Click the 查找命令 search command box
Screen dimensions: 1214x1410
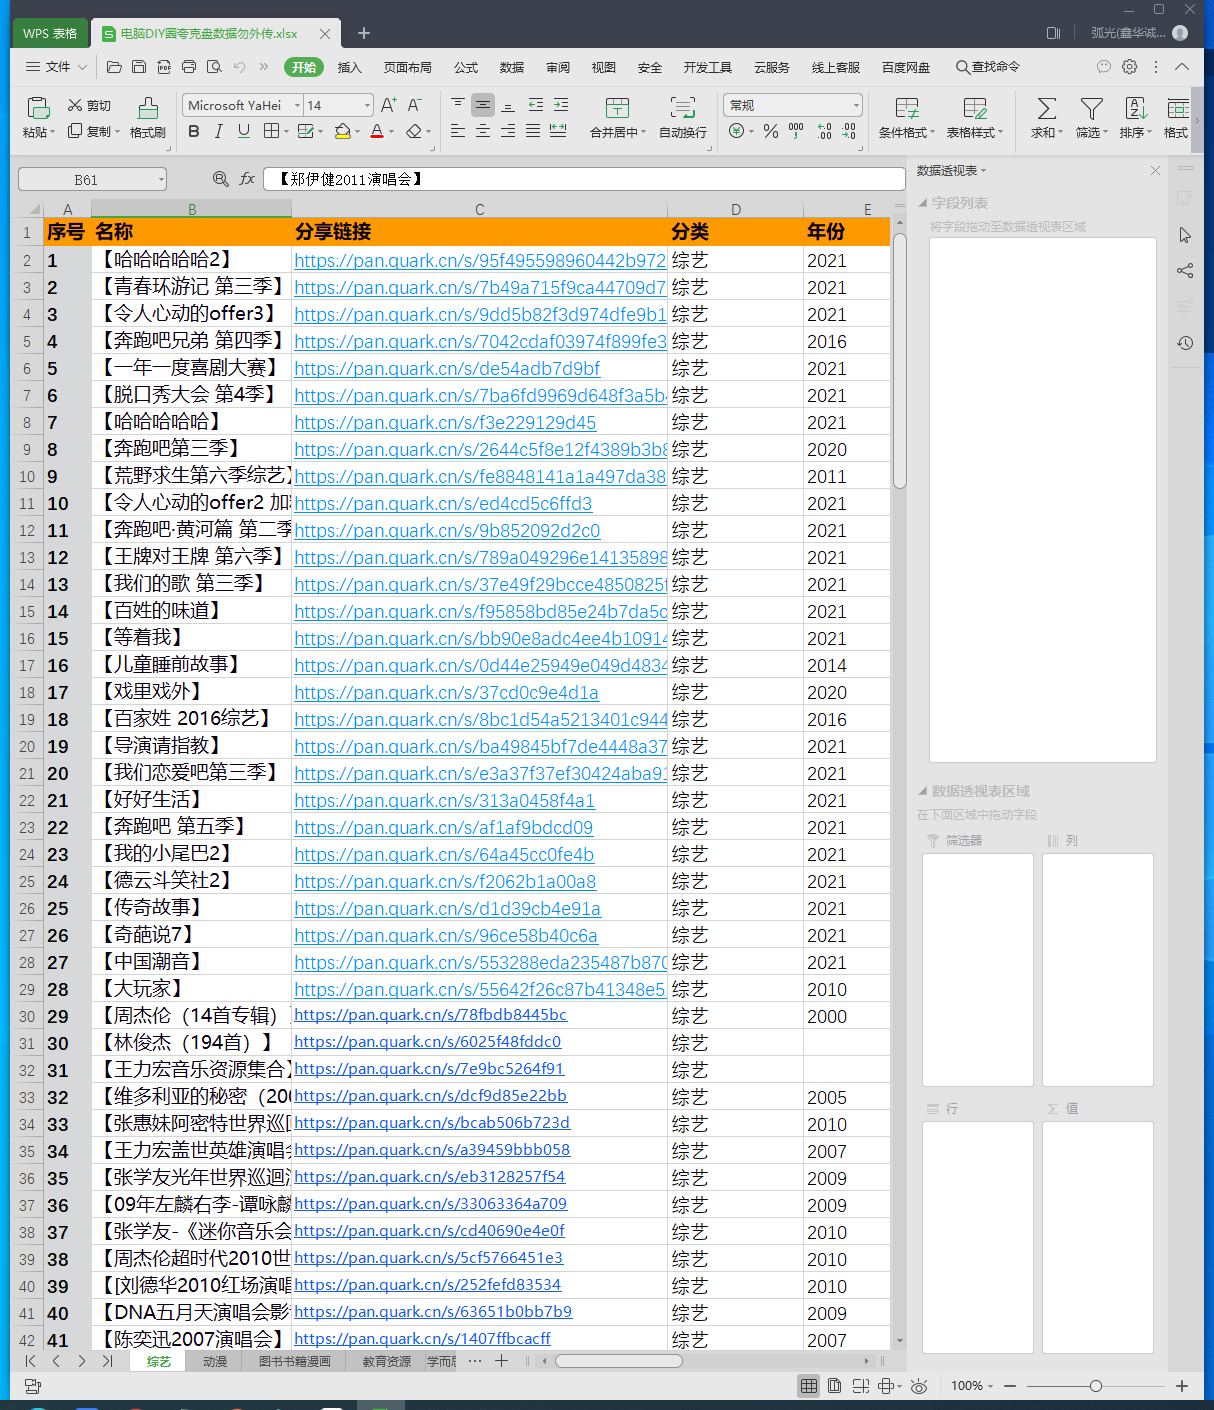coord(988,67)
